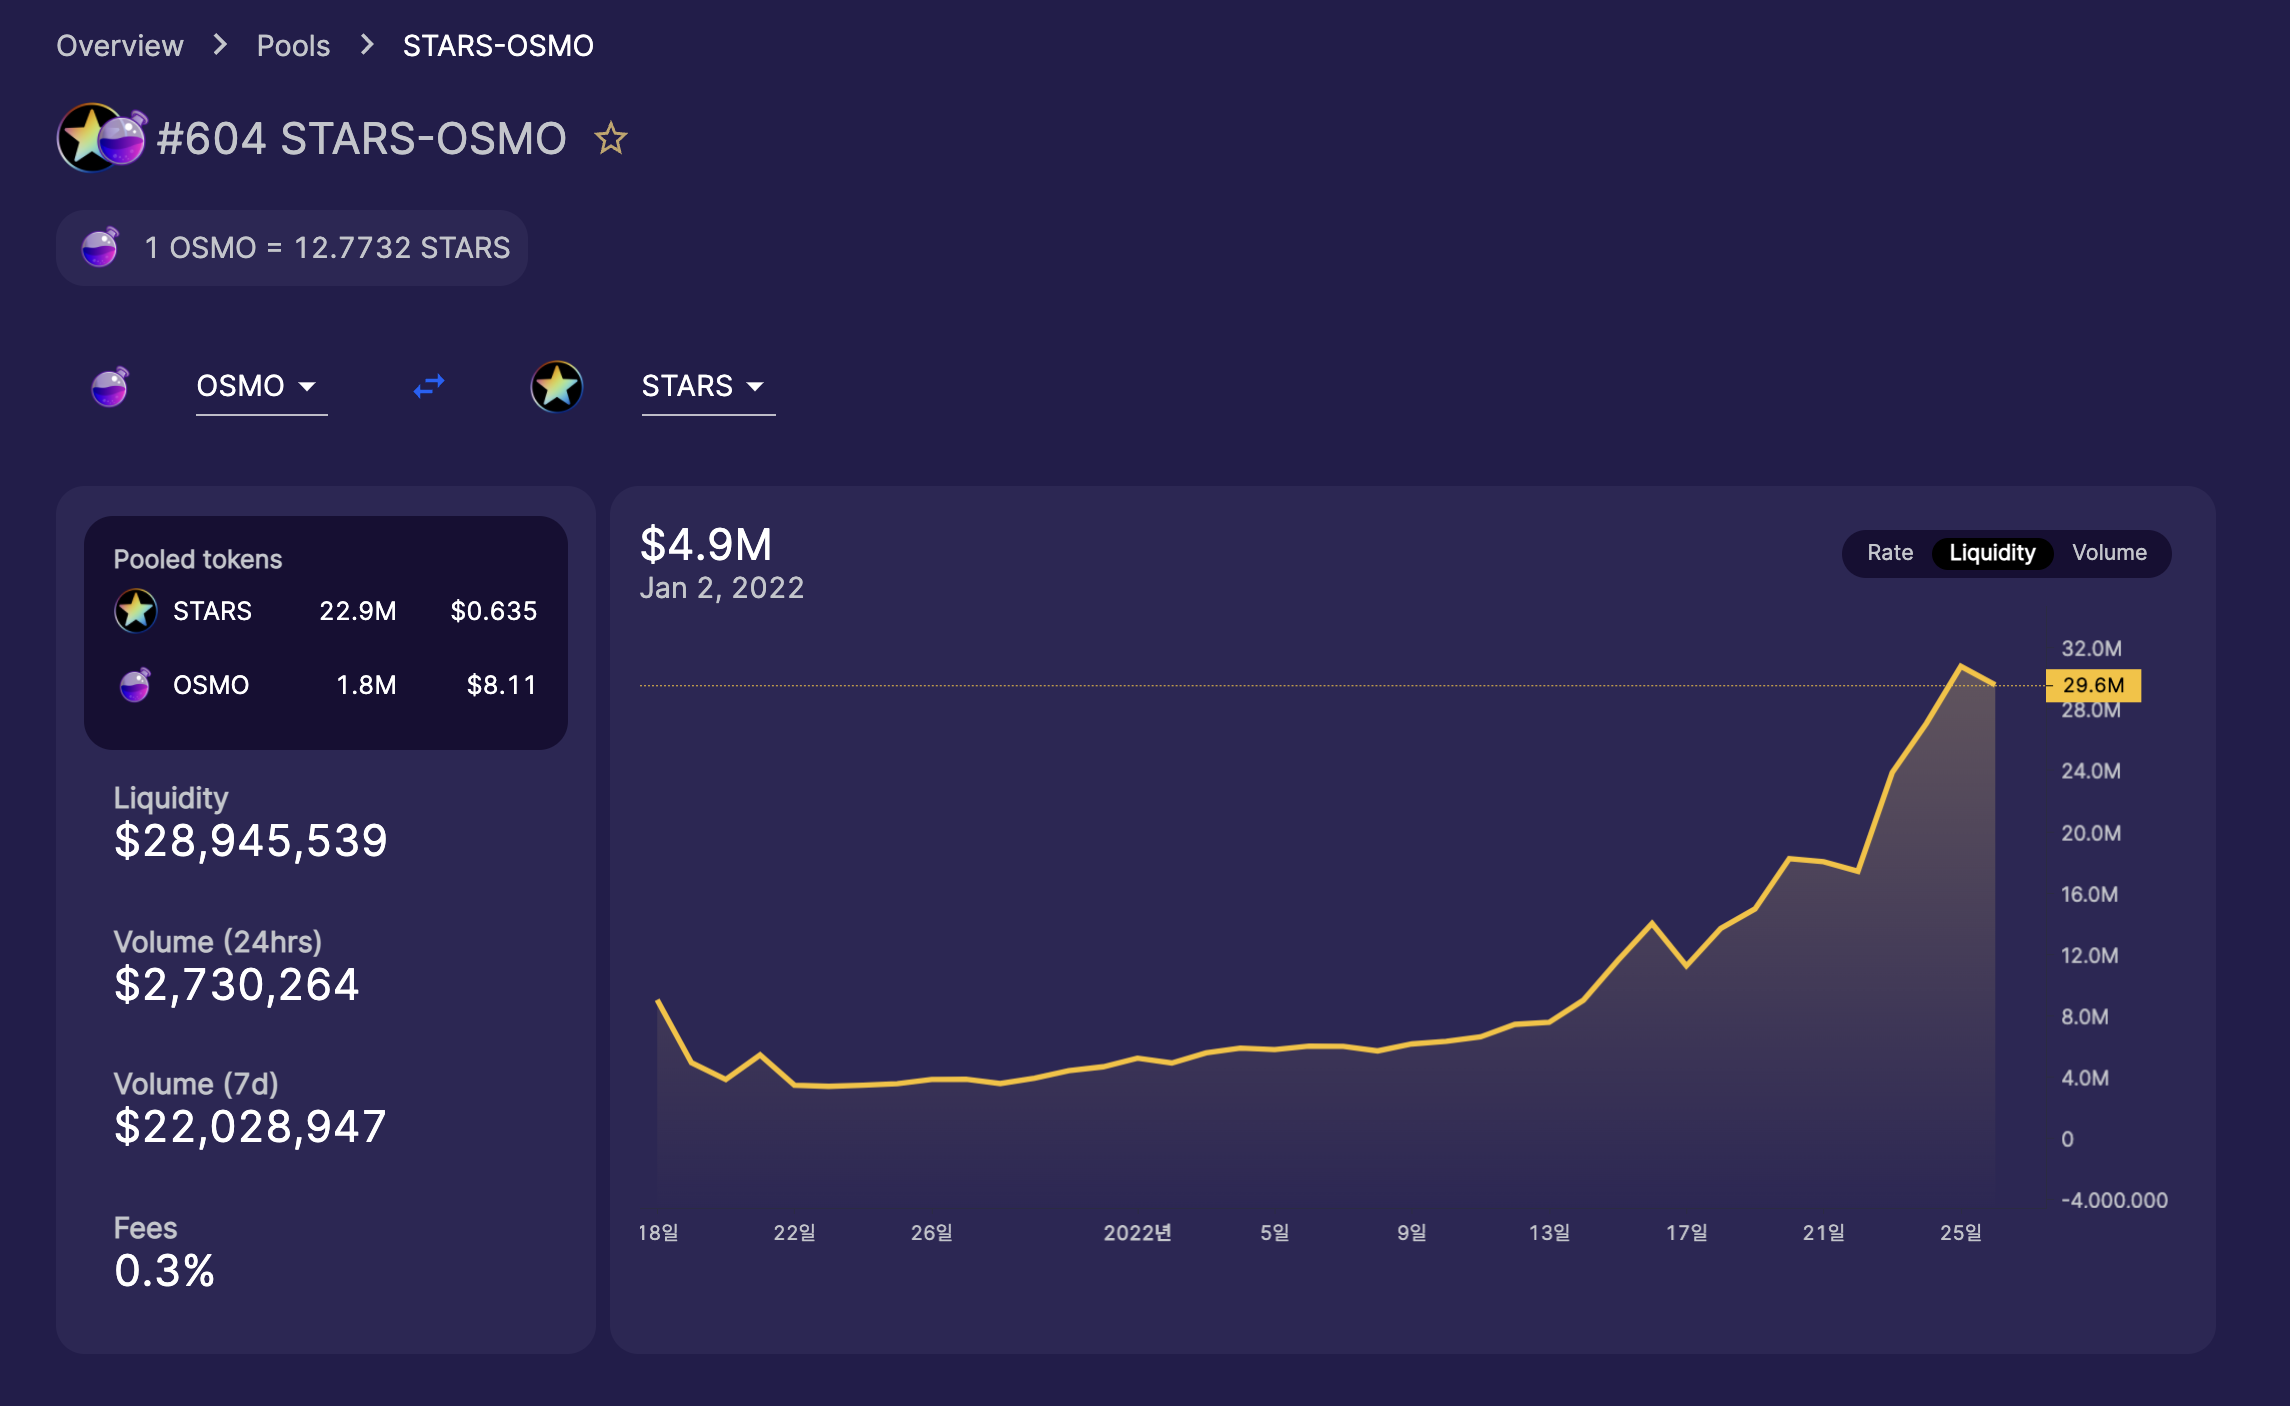Click OSMO icon beside OSMO selector
The image size is (2290, 1406).
click(110, 386)
